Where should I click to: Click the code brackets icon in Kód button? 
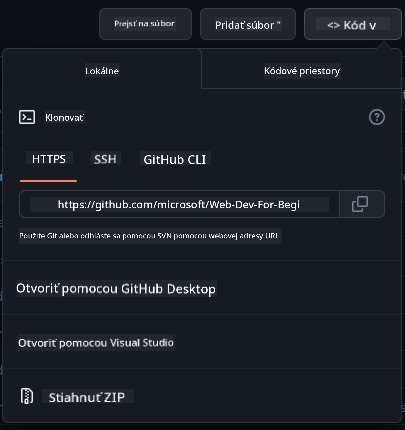333,25
